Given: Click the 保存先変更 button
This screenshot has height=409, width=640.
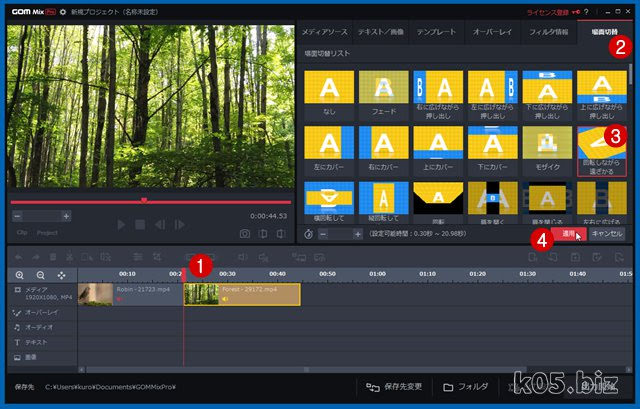Looking at the screenshot, I should pos(394,387).
